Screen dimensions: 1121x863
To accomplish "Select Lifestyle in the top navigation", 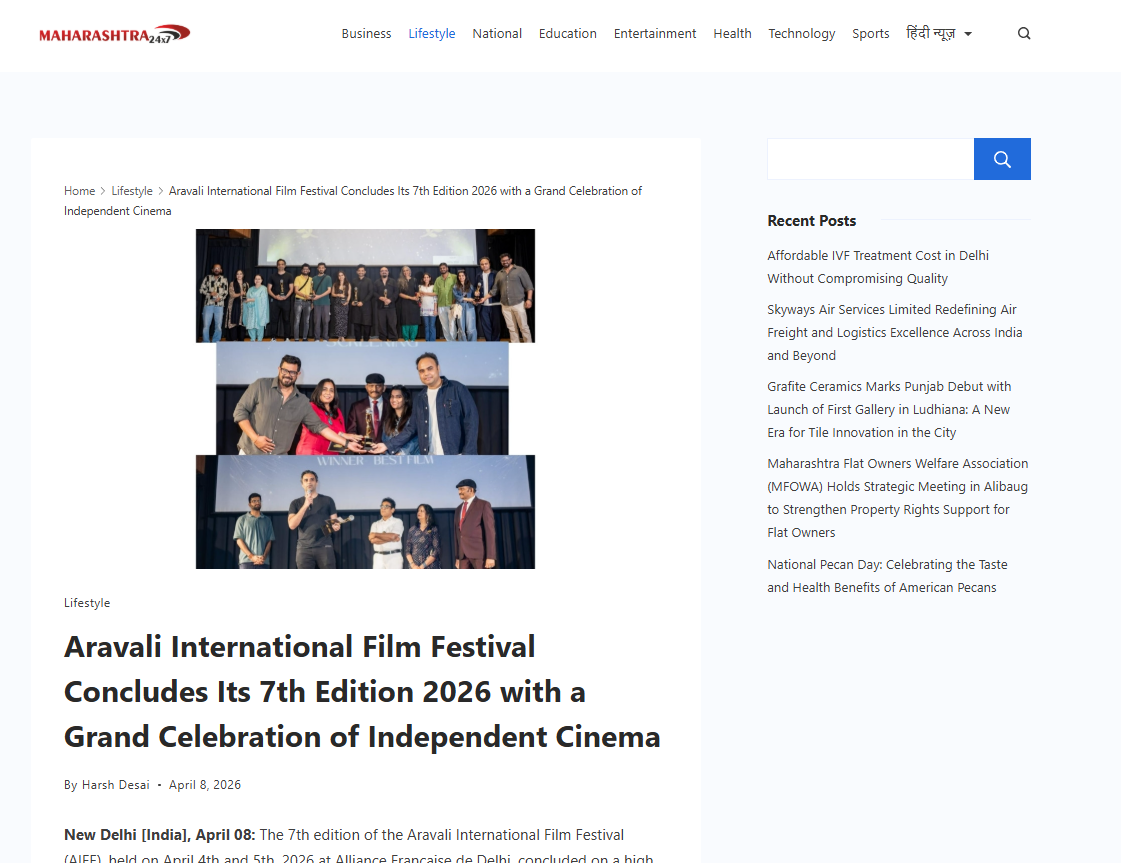I will (431, 34).
